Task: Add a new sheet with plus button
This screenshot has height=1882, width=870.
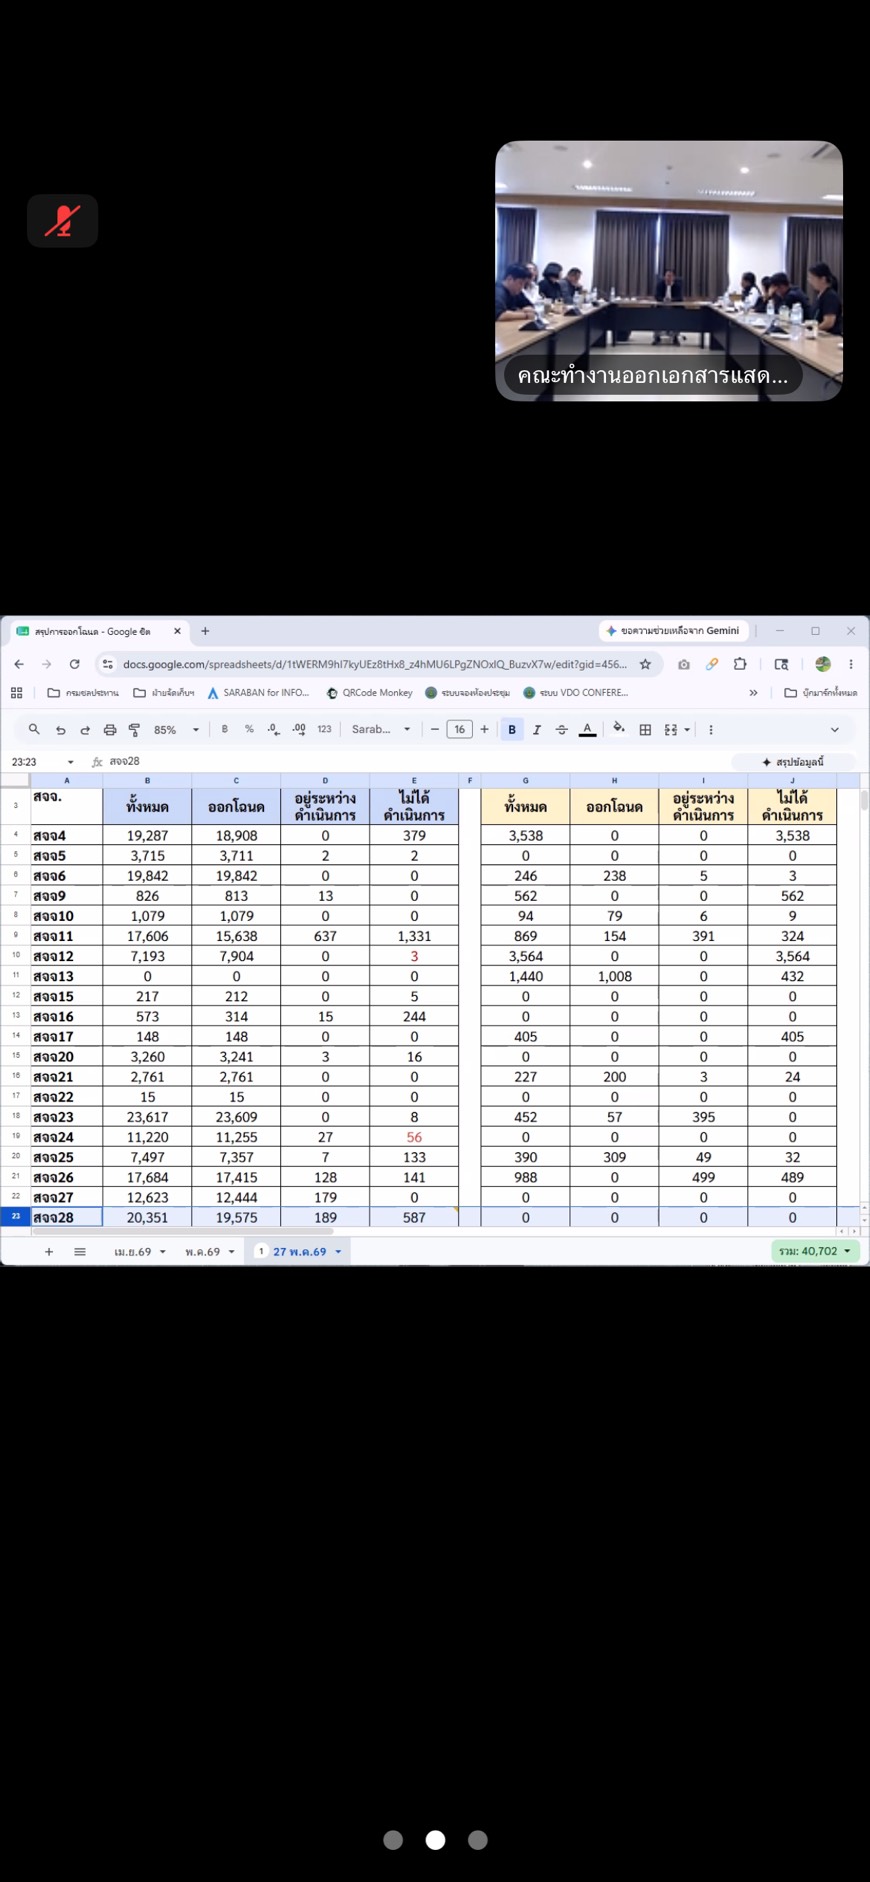Action: (49, 1252)
